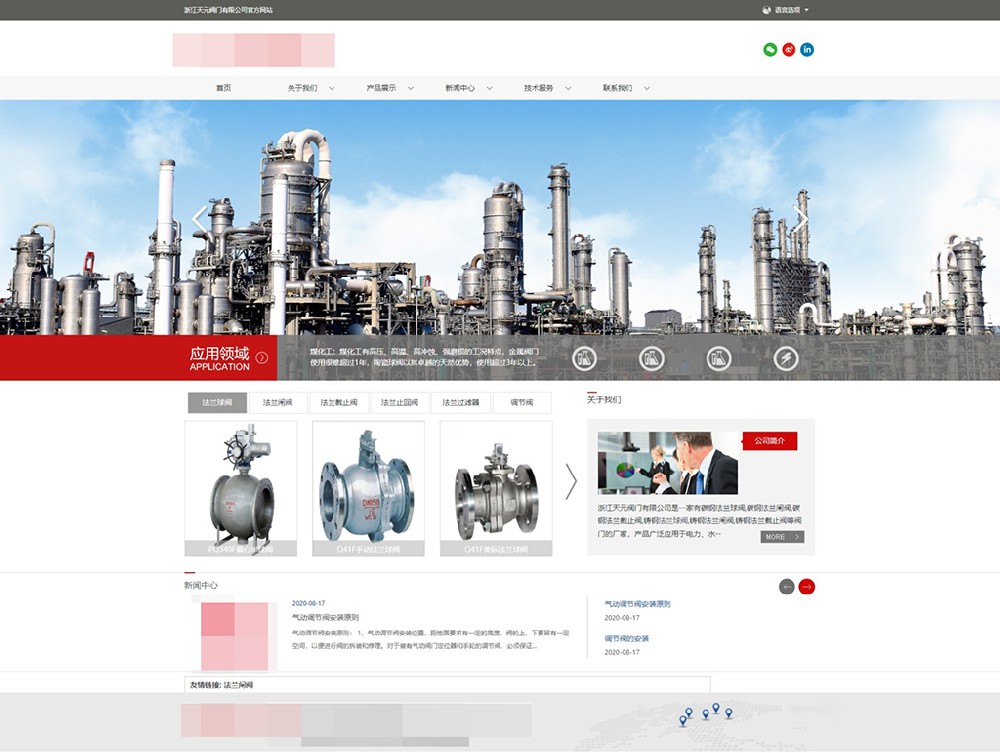Expand the 技术服务 nav menu
This screenshot has width=1000, height=753.
pos(547,88)
